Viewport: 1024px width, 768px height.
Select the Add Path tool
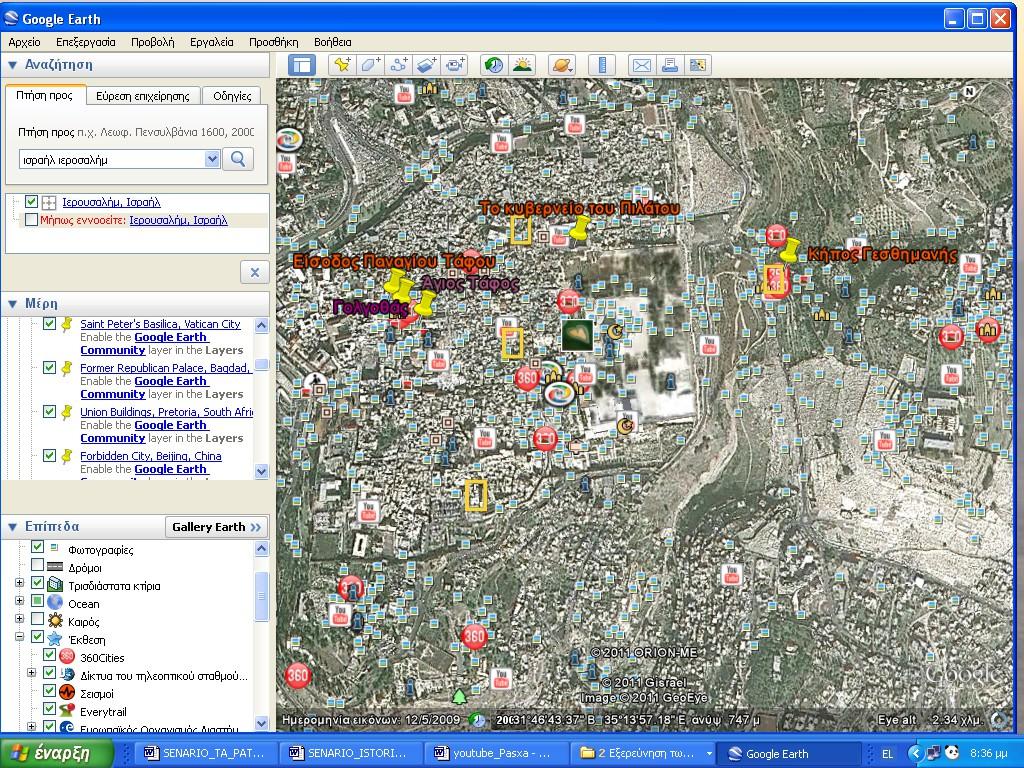tap(398, 65)
